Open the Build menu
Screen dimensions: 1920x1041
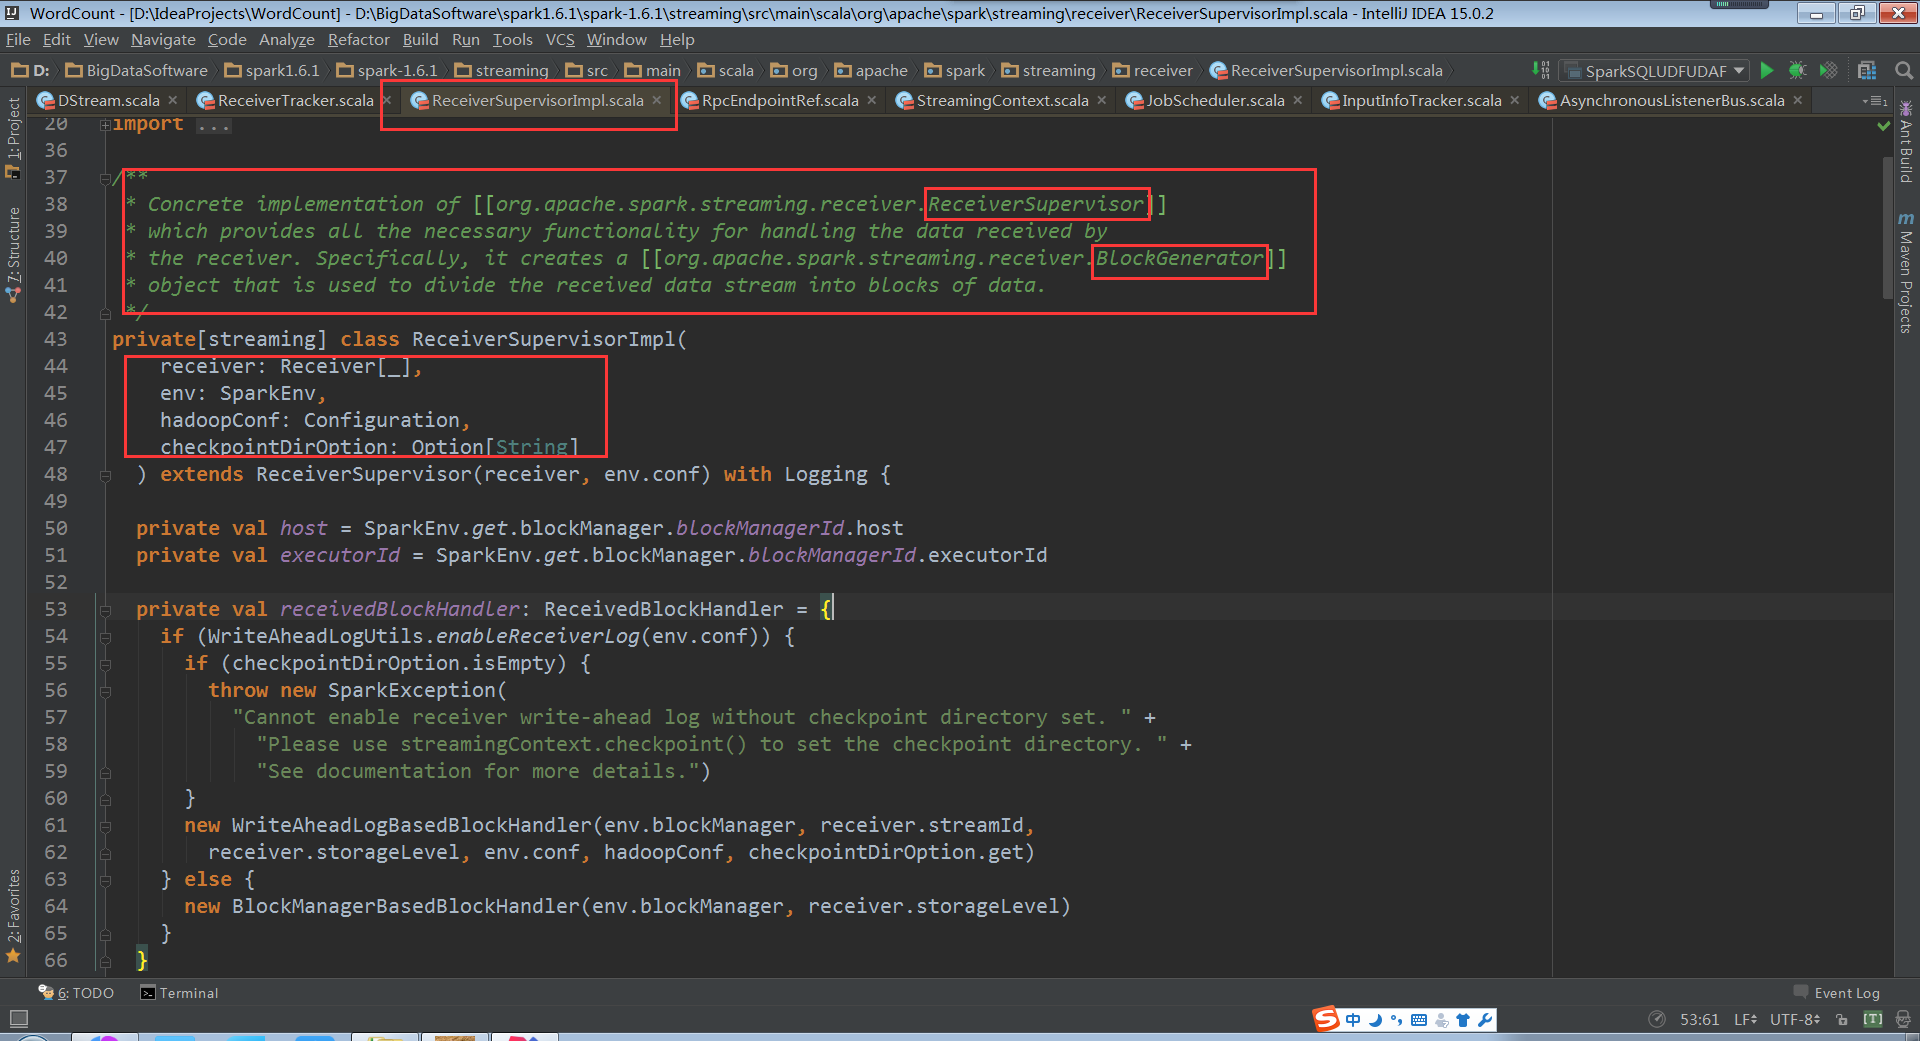pos(420,40)
